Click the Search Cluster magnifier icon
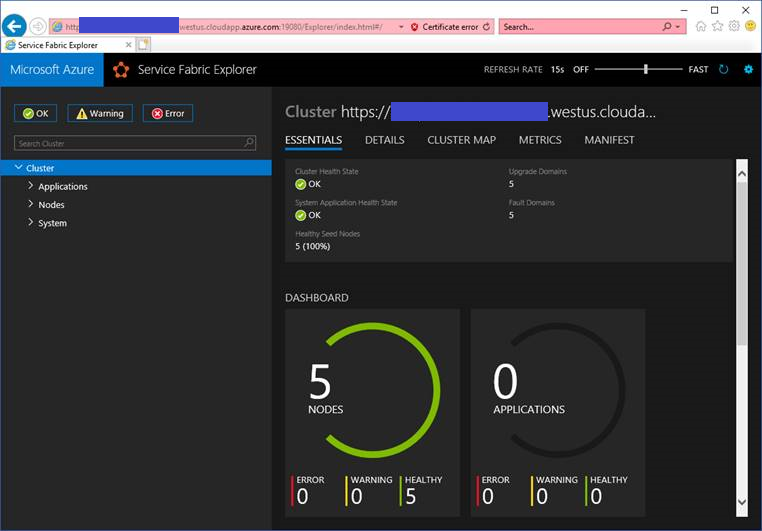 (249, 142)
